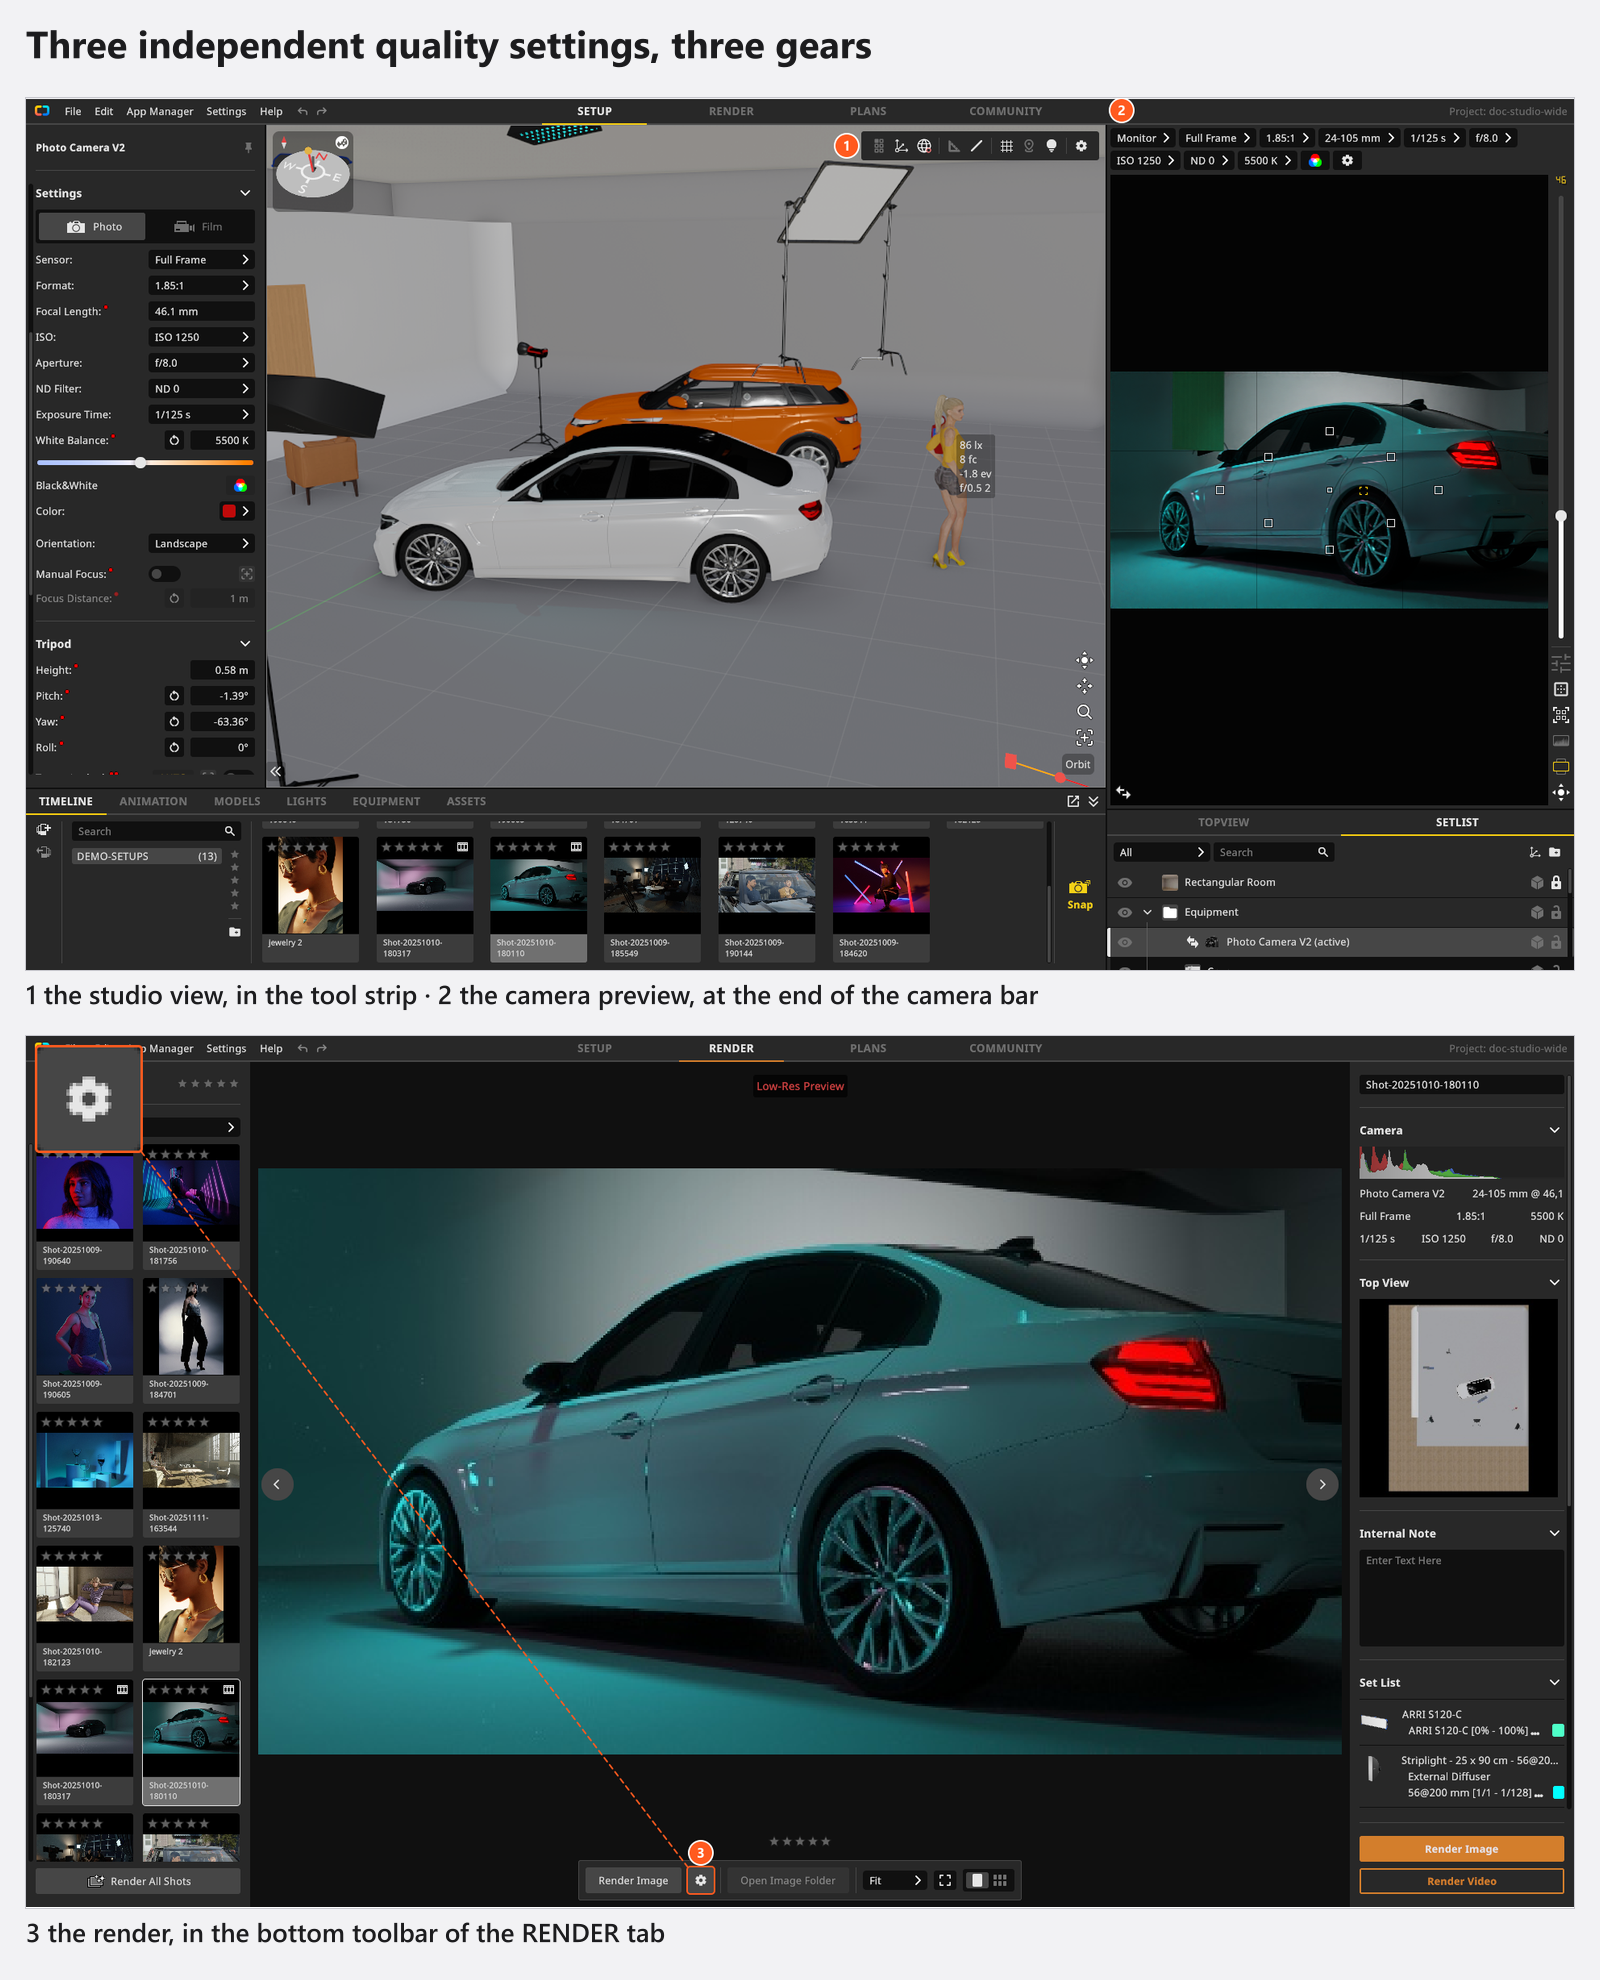Image resolution: width=1600 pixels, height=1980 pixels.
Task: Open render settings gear next to Render Image
Action: 701,1880
